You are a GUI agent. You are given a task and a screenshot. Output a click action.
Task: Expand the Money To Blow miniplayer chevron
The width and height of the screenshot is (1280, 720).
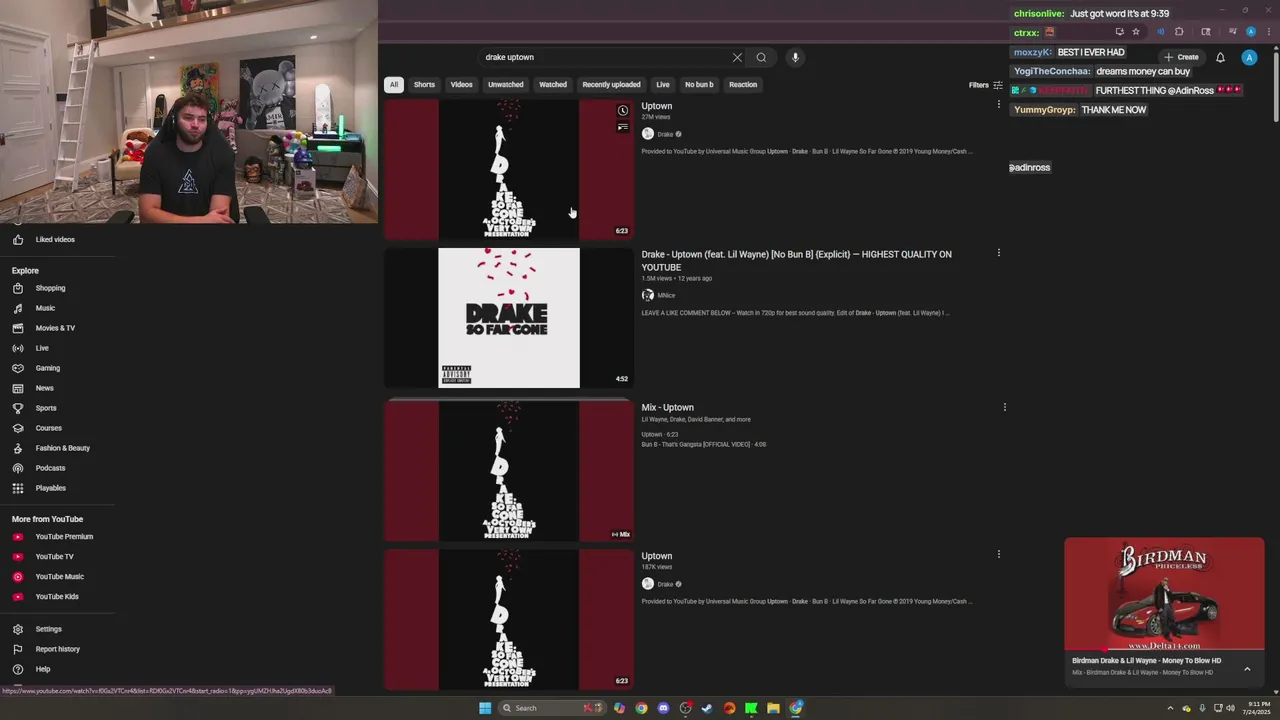pyautogui.click(x=1247, y=668)
